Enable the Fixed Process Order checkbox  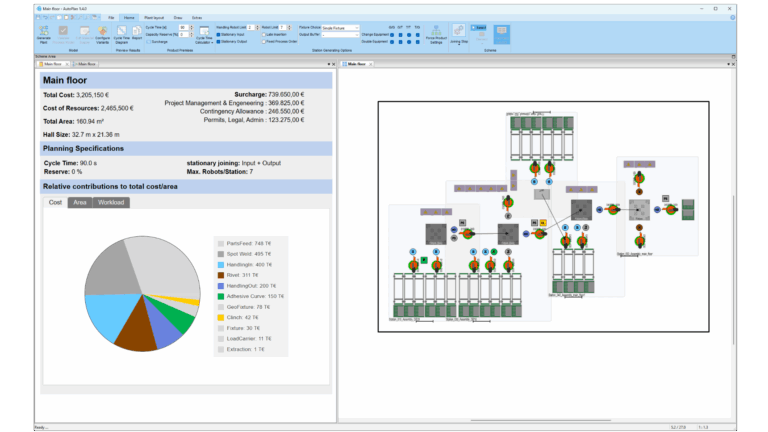[263, 42]
